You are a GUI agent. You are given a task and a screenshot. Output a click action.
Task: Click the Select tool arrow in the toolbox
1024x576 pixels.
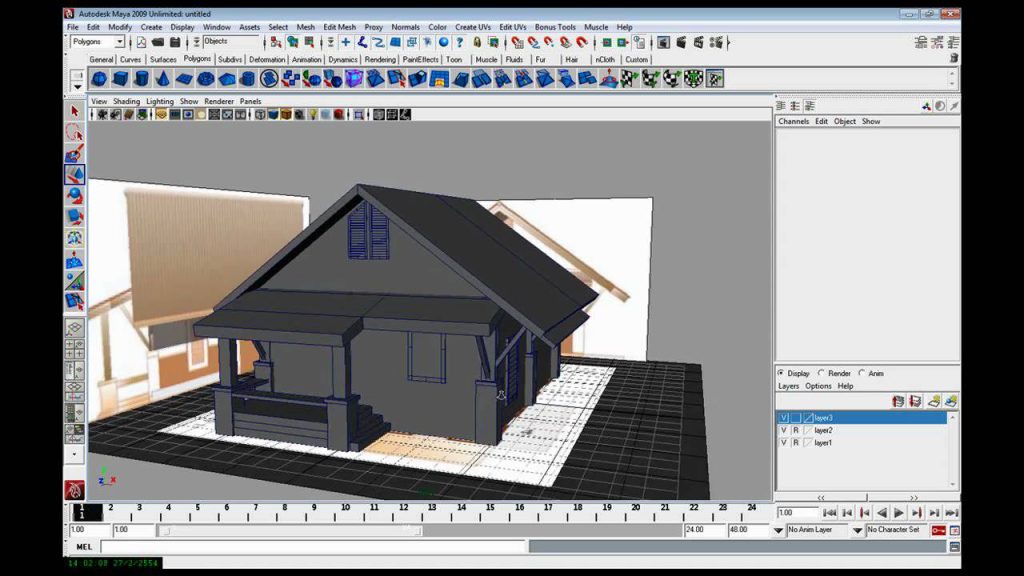pos(74,112)
